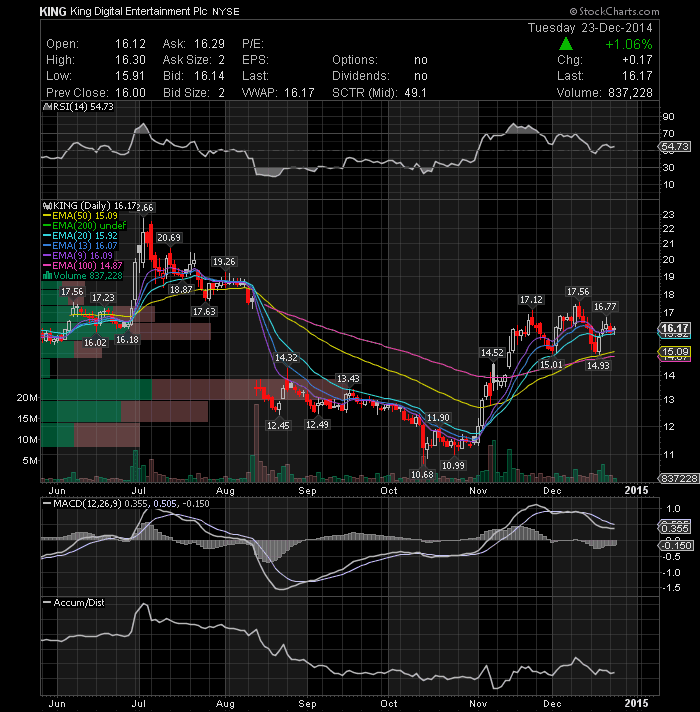Image resolution: width=700 pixels, height=712 pixels.
Task: Click the Bid value 16.14
Action: coord(209,76)
